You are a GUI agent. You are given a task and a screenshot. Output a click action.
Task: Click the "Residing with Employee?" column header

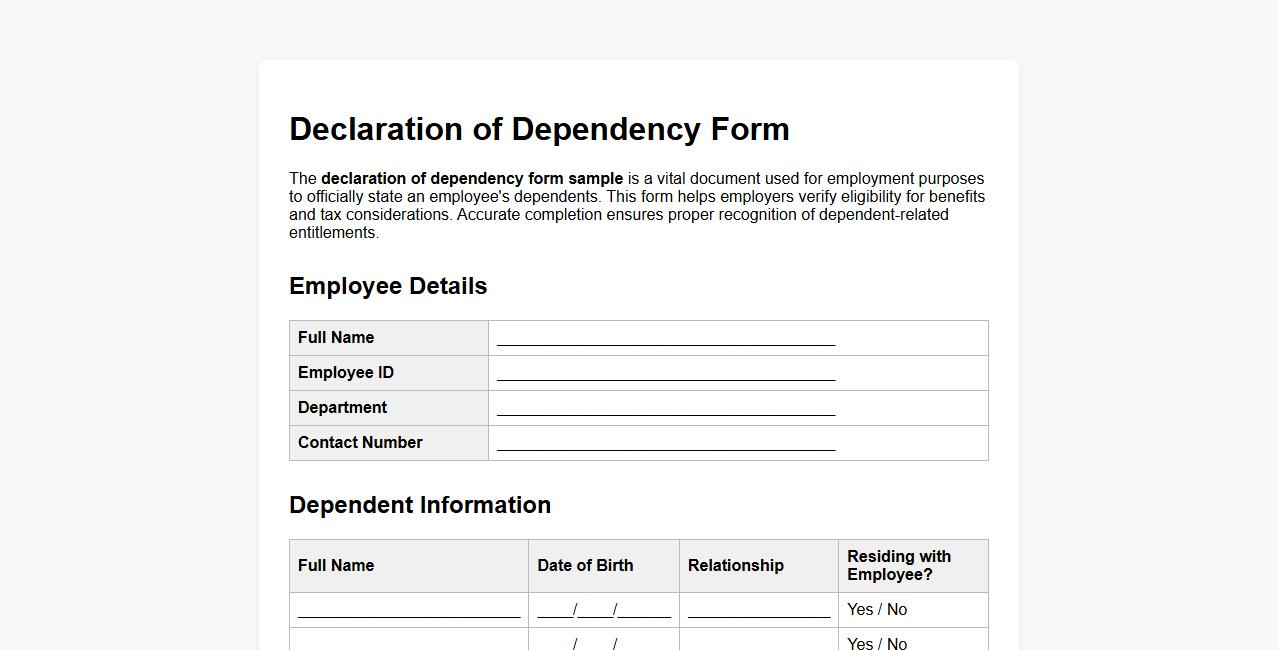[x=899, y=565]
